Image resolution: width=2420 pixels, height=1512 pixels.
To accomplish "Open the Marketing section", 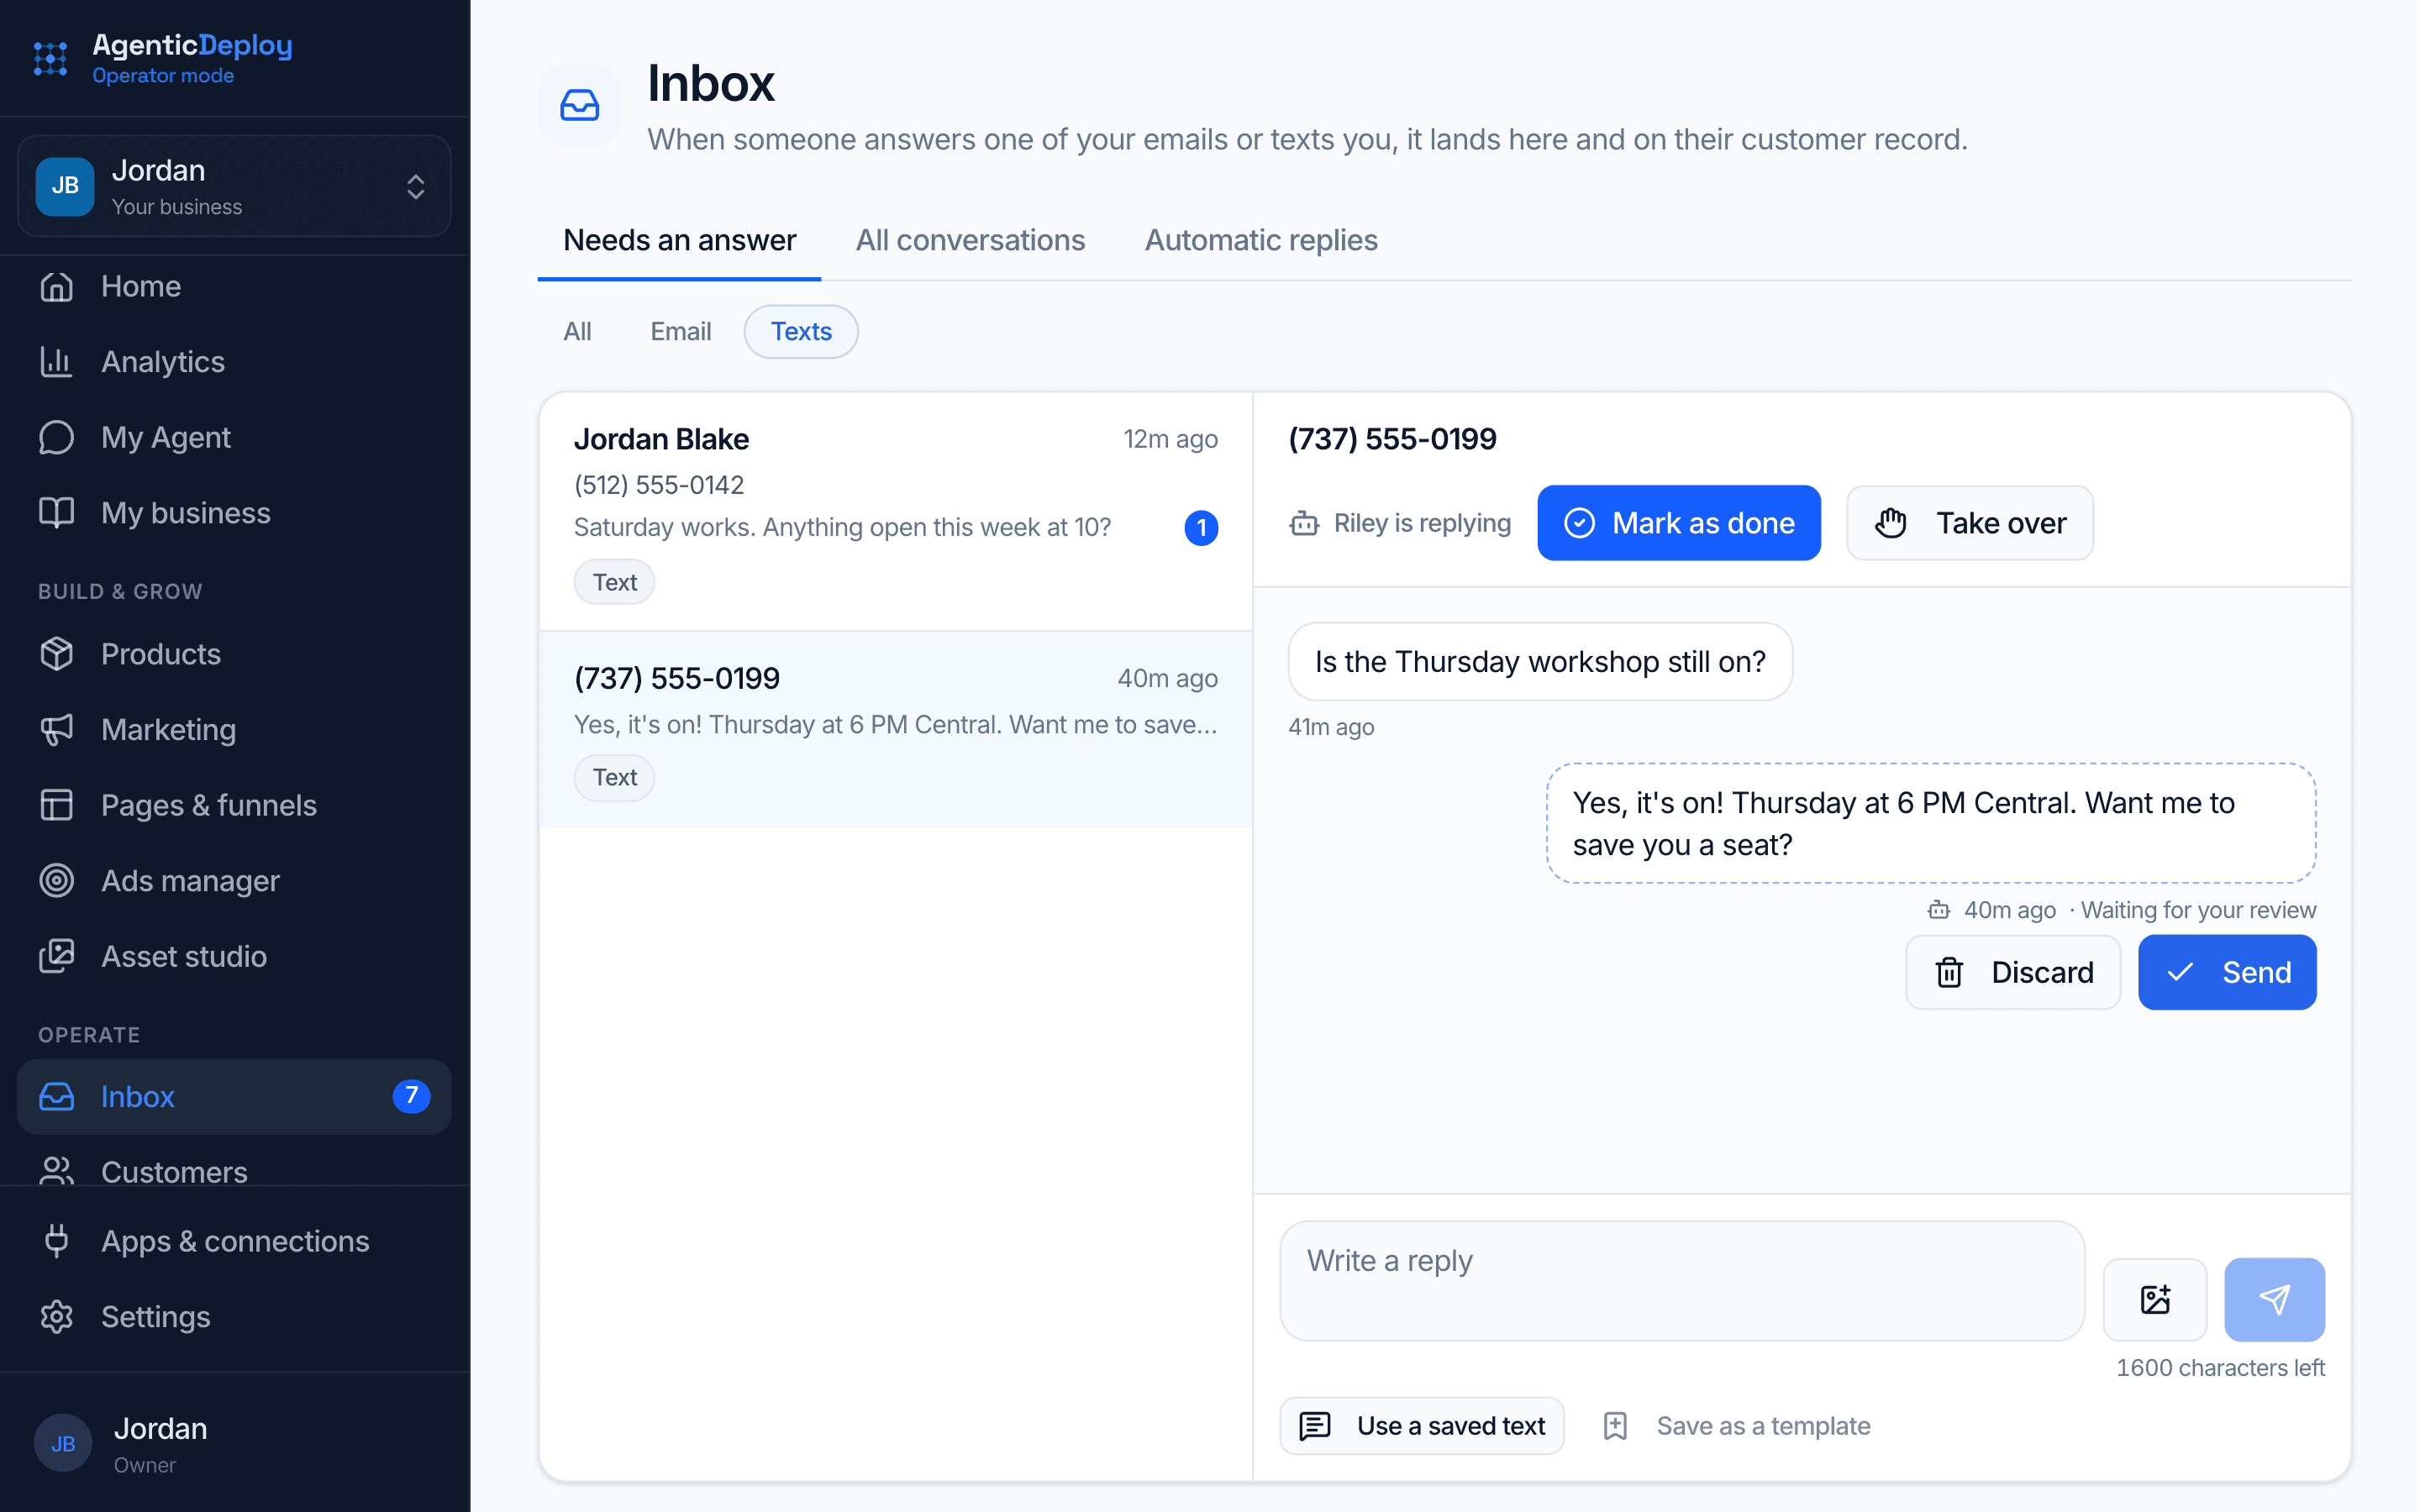I will [234, 730].
